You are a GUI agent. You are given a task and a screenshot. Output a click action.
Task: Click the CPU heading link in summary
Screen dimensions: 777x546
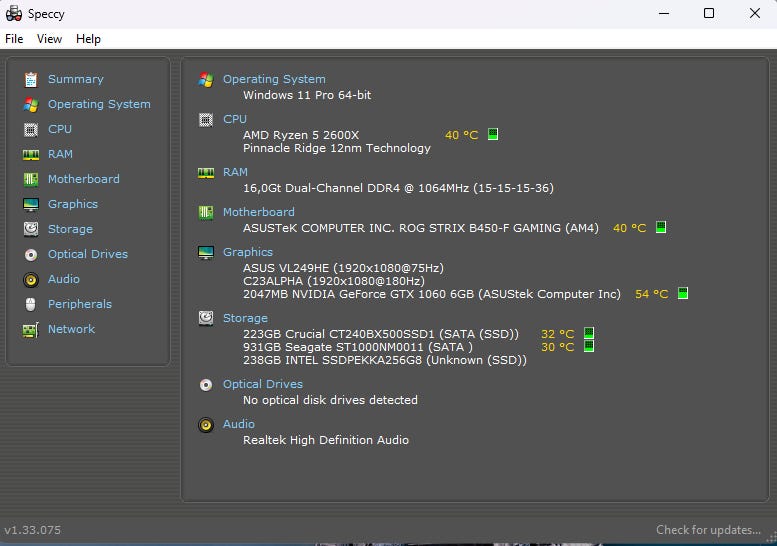(235, 119)
